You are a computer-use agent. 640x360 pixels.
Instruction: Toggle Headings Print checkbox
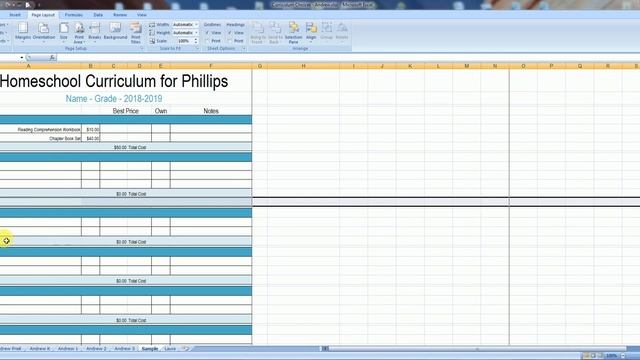coord(230,41)
